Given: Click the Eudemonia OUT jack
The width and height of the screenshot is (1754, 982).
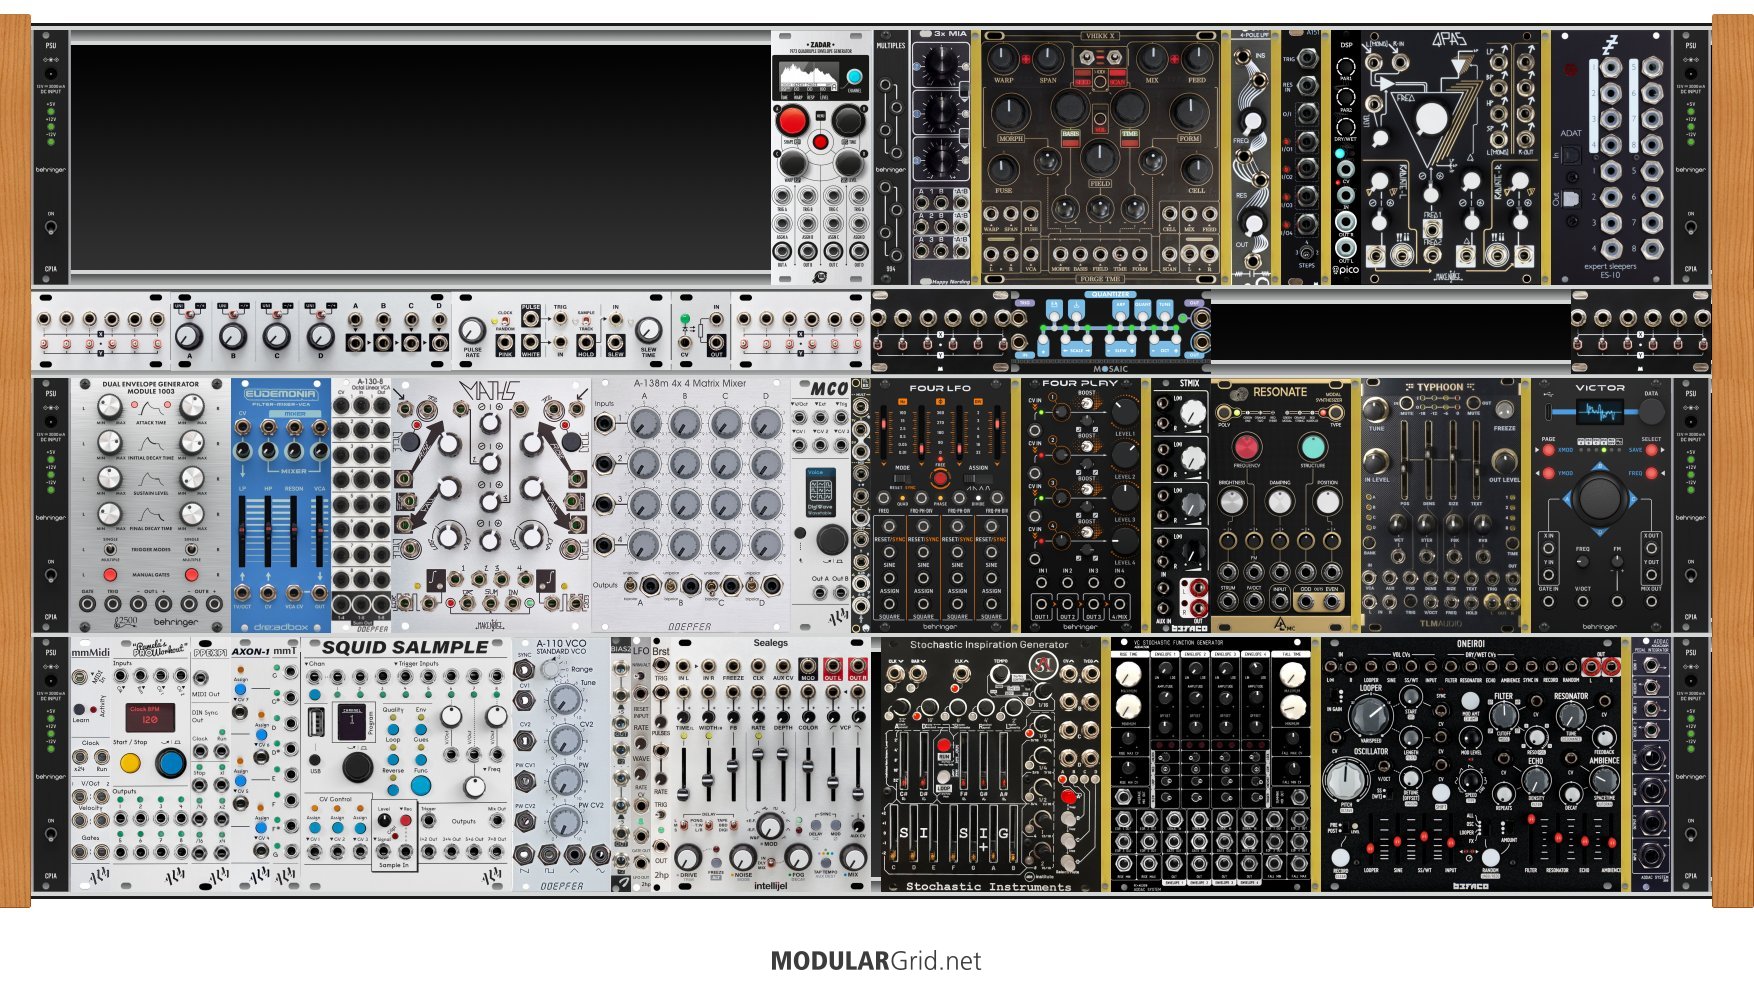Looking at the screenshot, I should point(319,591).
